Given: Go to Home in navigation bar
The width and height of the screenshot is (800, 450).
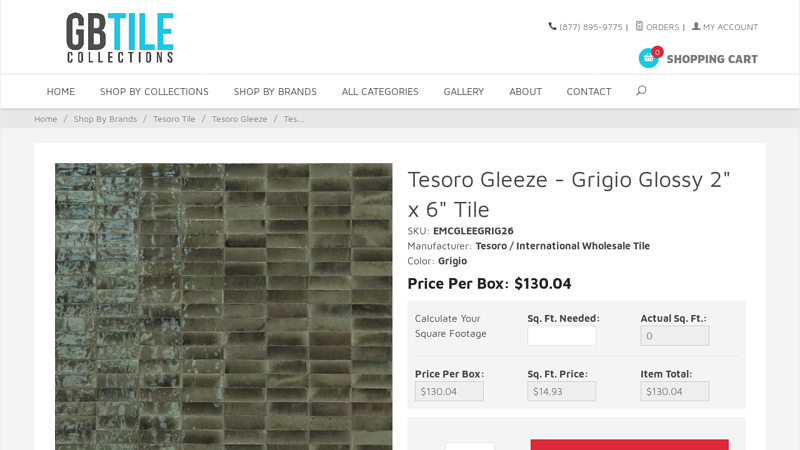Looking at the screenshot, I should (x=61, y=91).
